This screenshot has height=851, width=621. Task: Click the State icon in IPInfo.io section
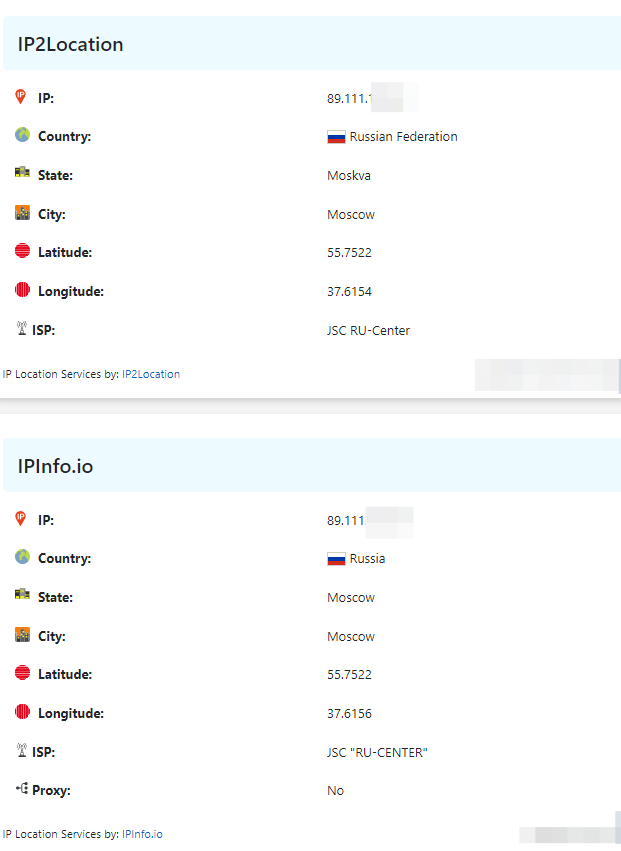click(22, 594)
